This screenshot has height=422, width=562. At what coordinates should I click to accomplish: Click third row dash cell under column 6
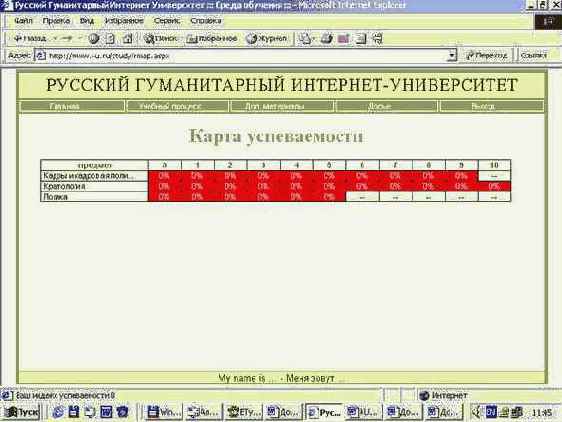[x=362, y=196]
